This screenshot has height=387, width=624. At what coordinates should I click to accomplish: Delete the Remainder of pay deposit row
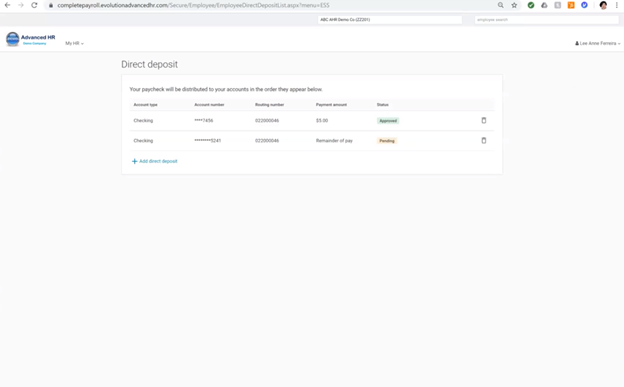[x=484, y=140]
